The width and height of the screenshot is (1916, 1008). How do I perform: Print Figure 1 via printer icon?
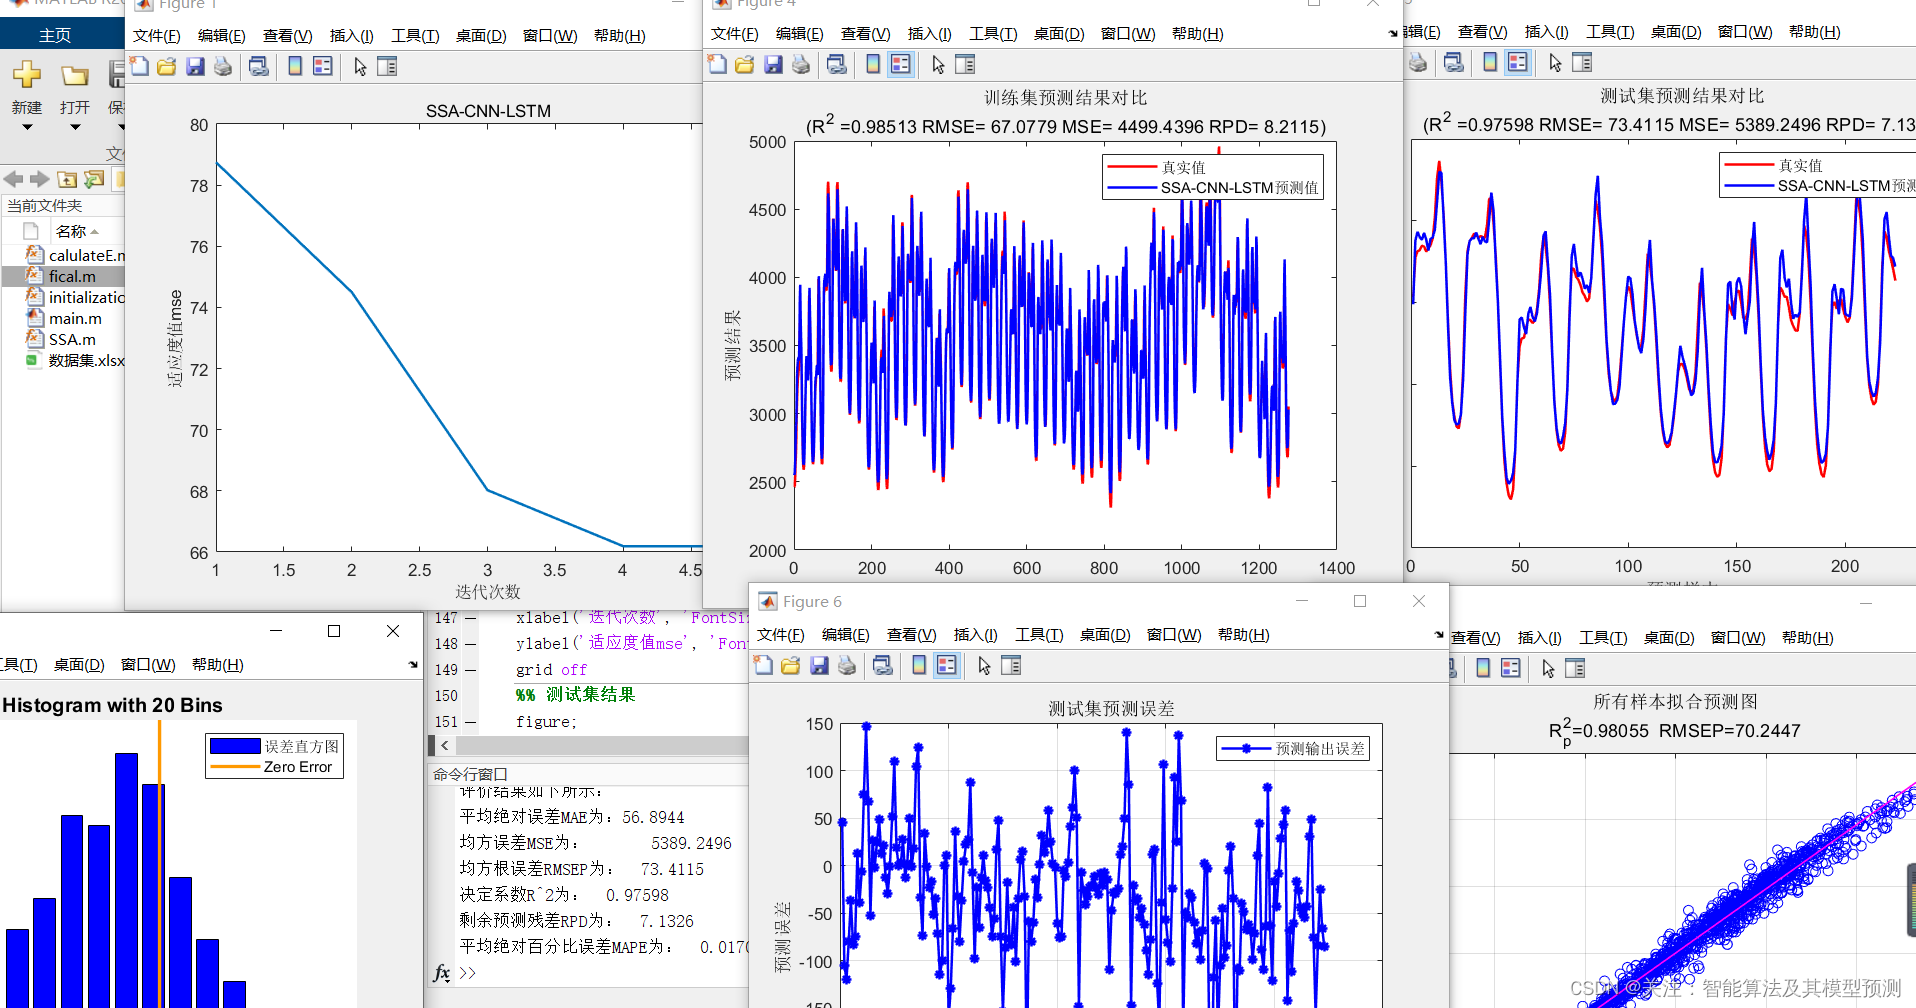[x=223, y=66]
